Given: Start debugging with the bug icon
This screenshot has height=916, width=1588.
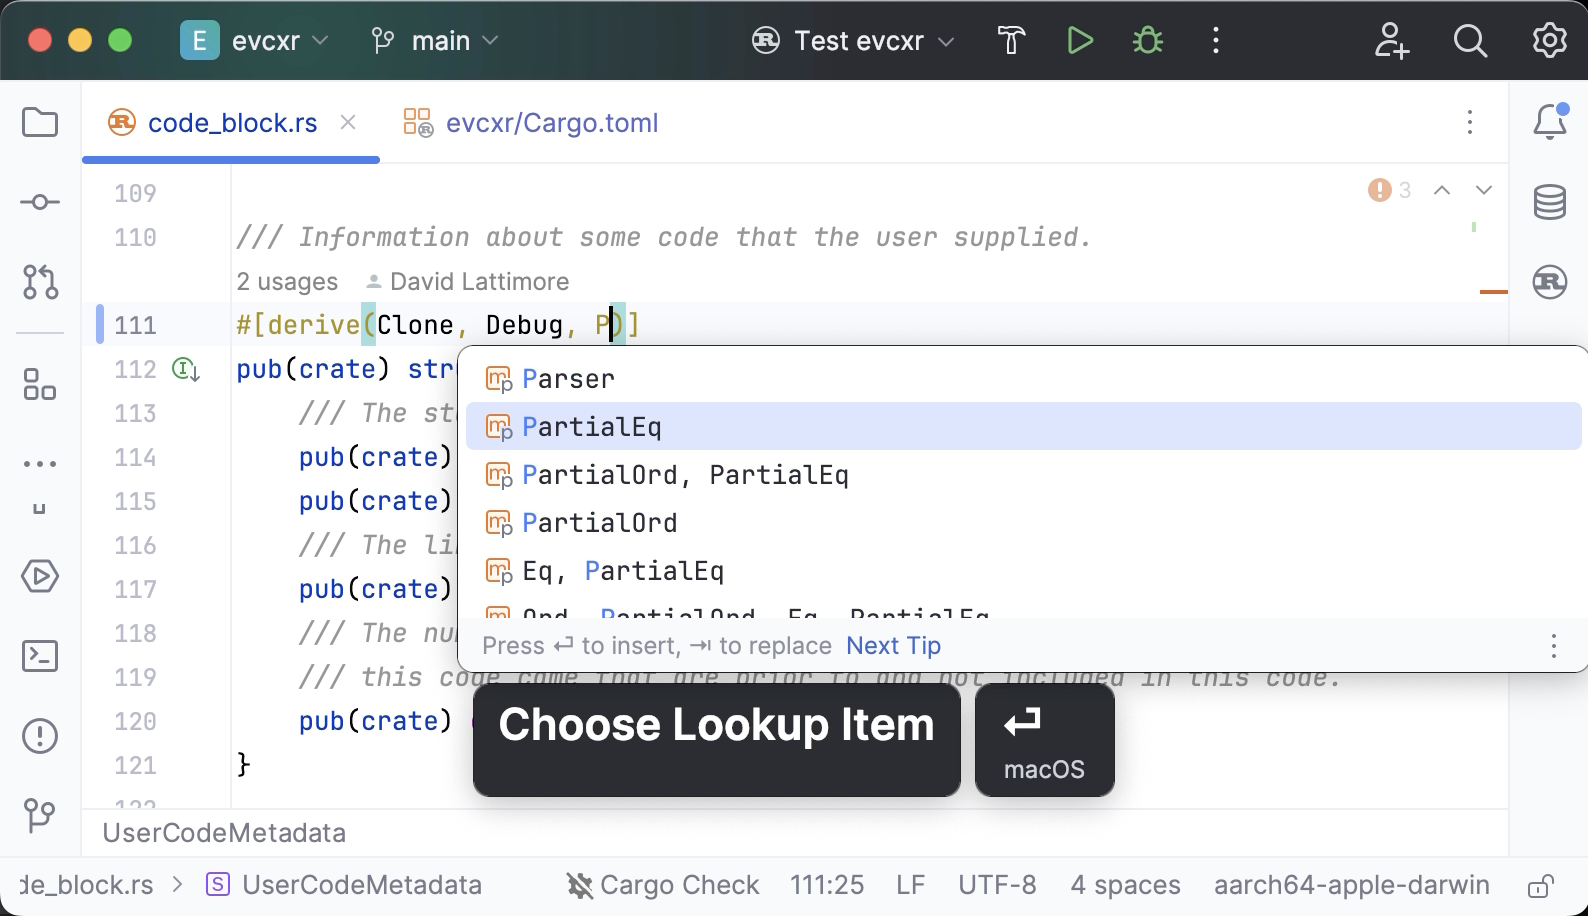Looking at the screenshot, I should pos(1147,41).
